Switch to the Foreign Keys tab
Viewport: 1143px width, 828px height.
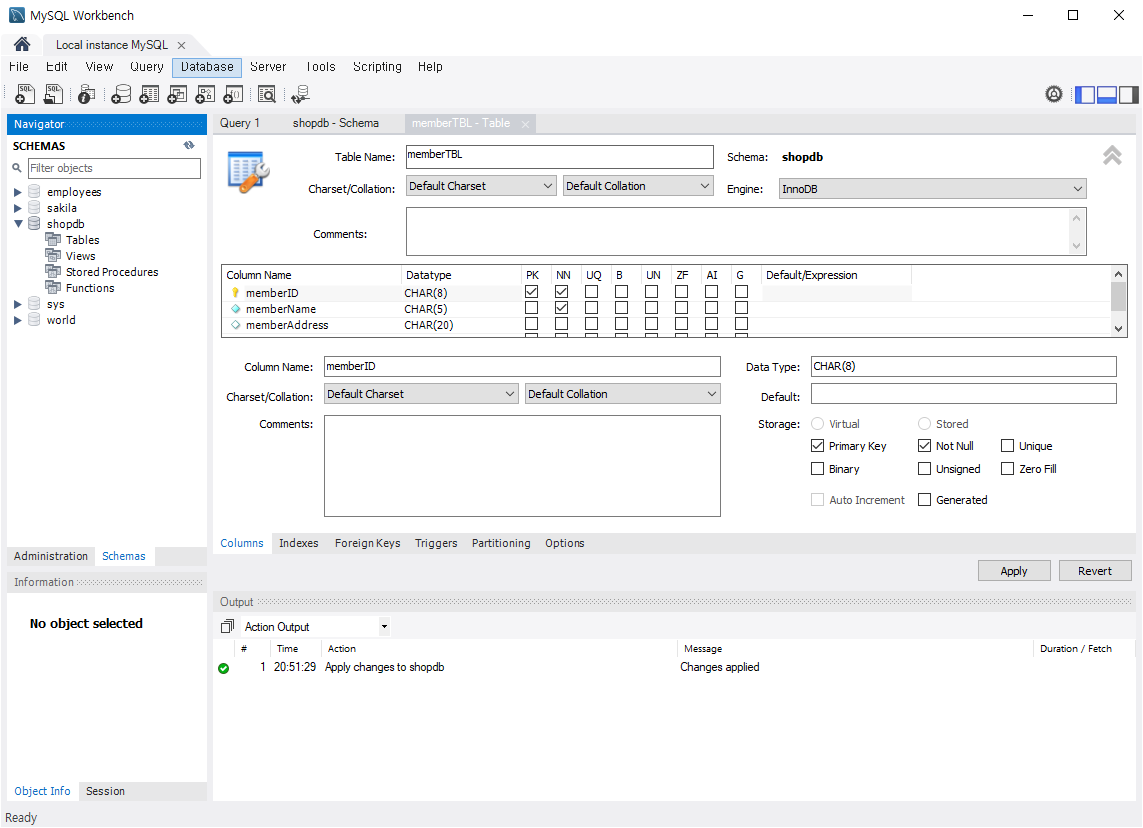tap(367, 543)
